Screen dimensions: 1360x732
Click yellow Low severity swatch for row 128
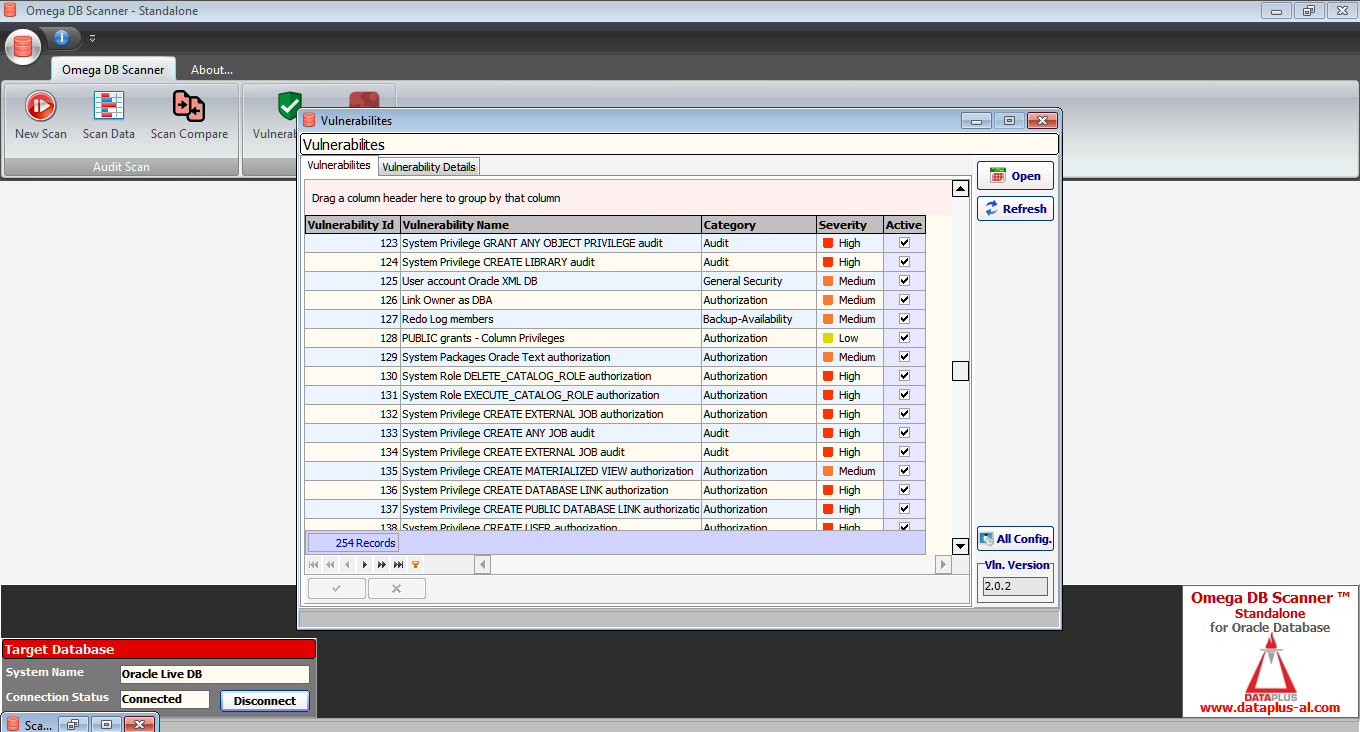(827, 338)
